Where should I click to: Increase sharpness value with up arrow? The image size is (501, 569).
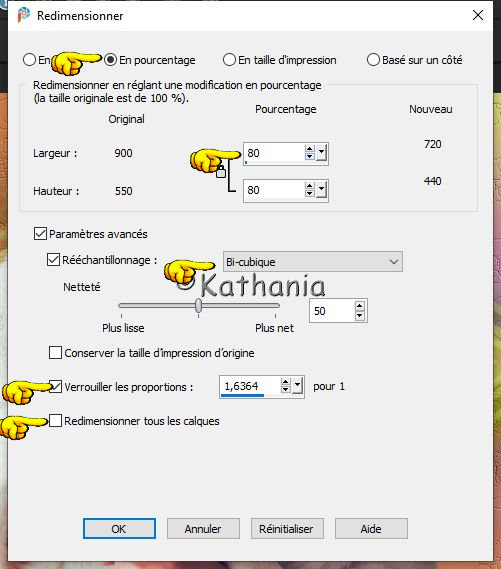(360, 306)
